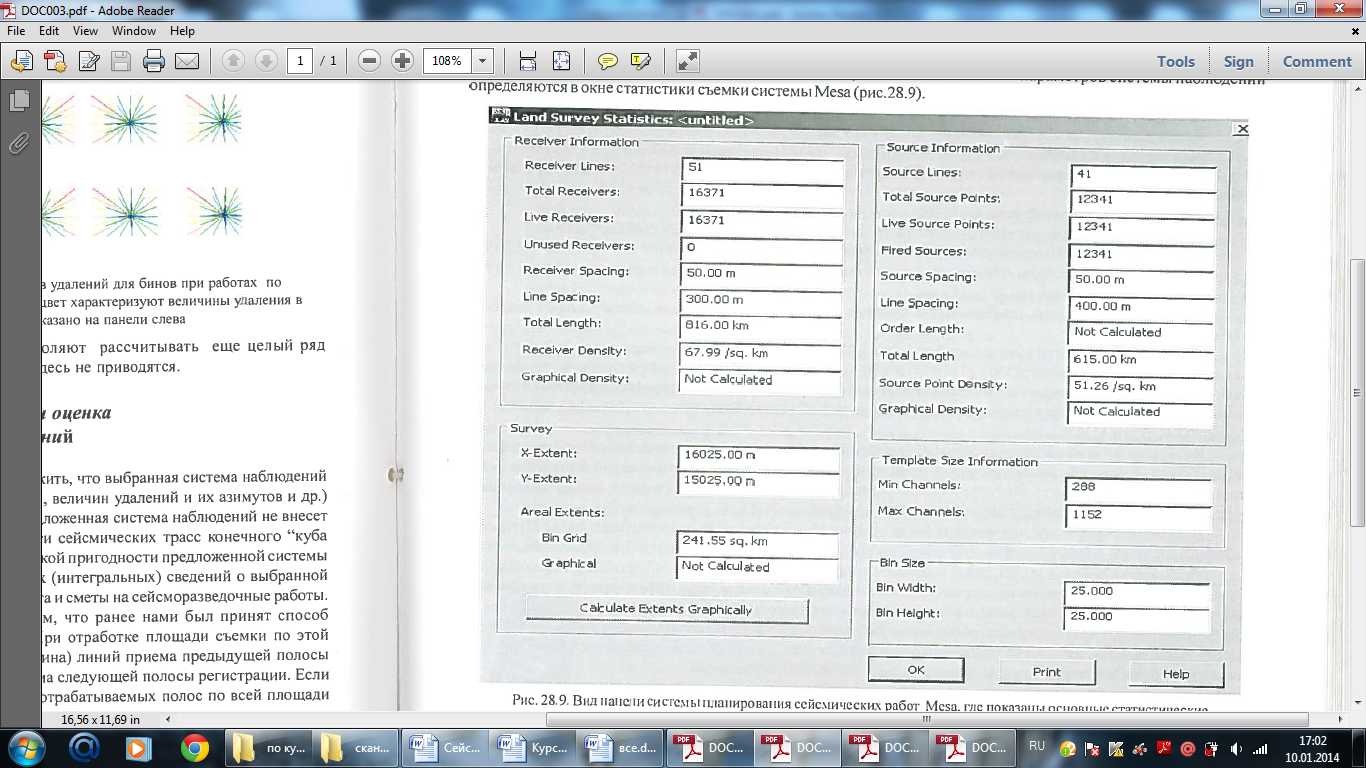Click the fit width scrolling mode icon
The width and height of the screenshot is (1366, 768).
tap(528, 61)
